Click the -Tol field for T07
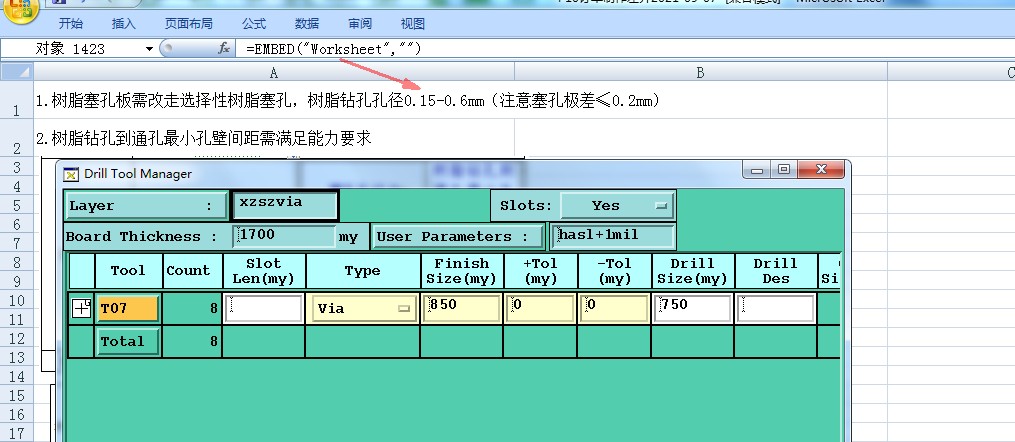 point(614,309)
